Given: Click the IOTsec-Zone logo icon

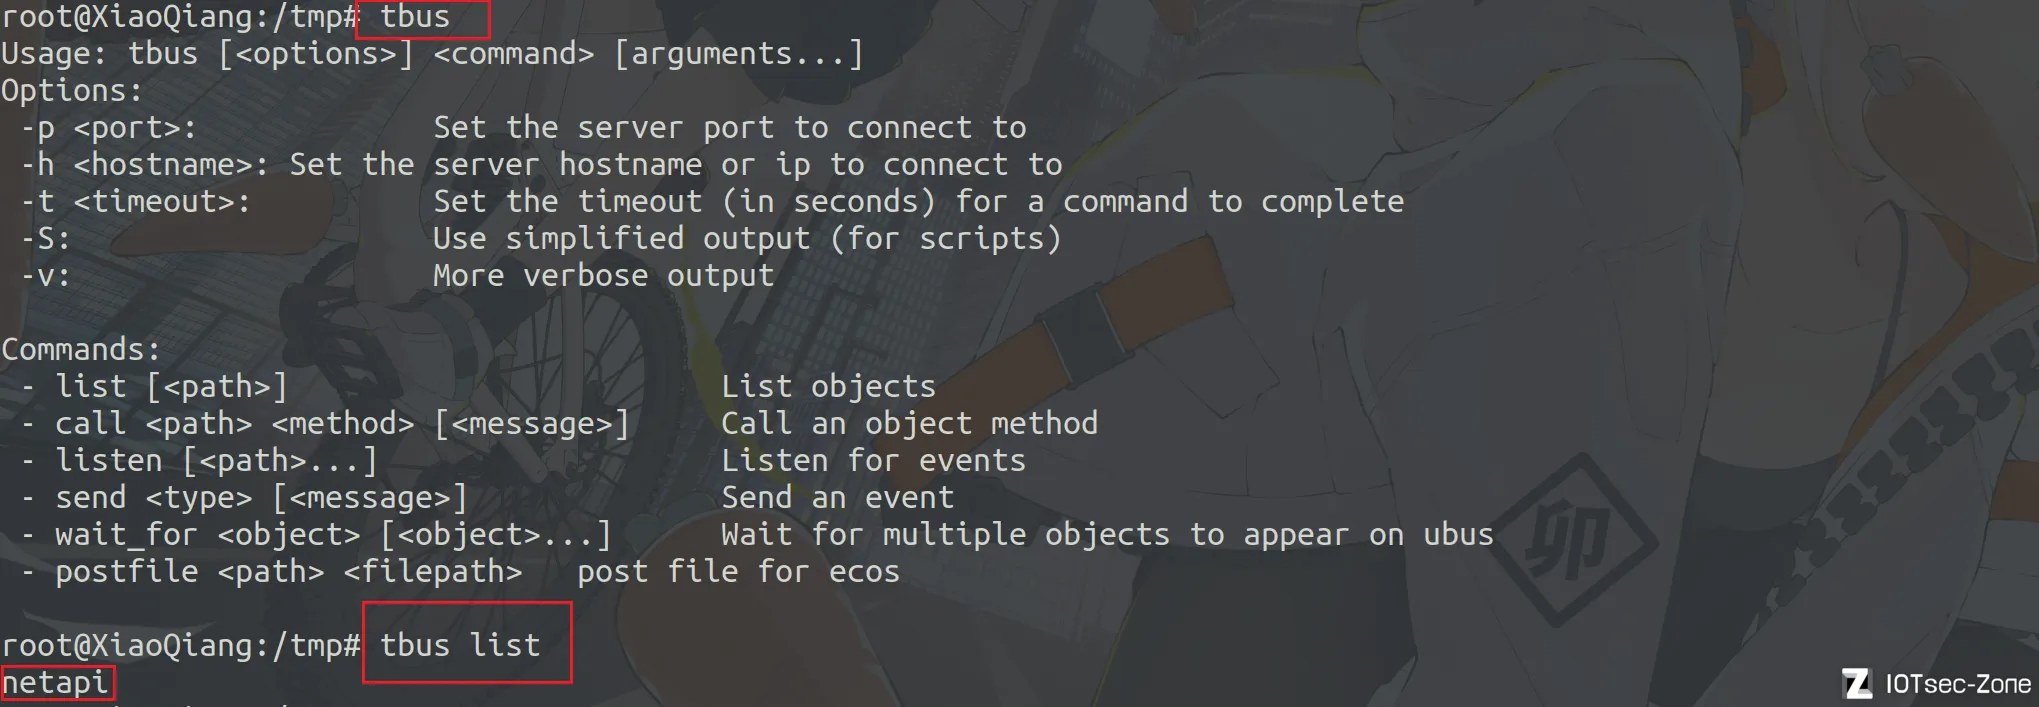Looking at the screenshot, I should click(1857, 684).
